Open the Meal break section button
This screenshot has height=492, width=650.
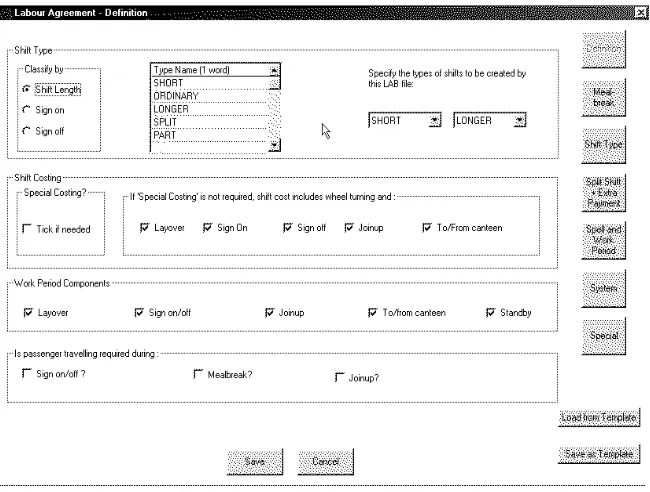coord(604,97)
